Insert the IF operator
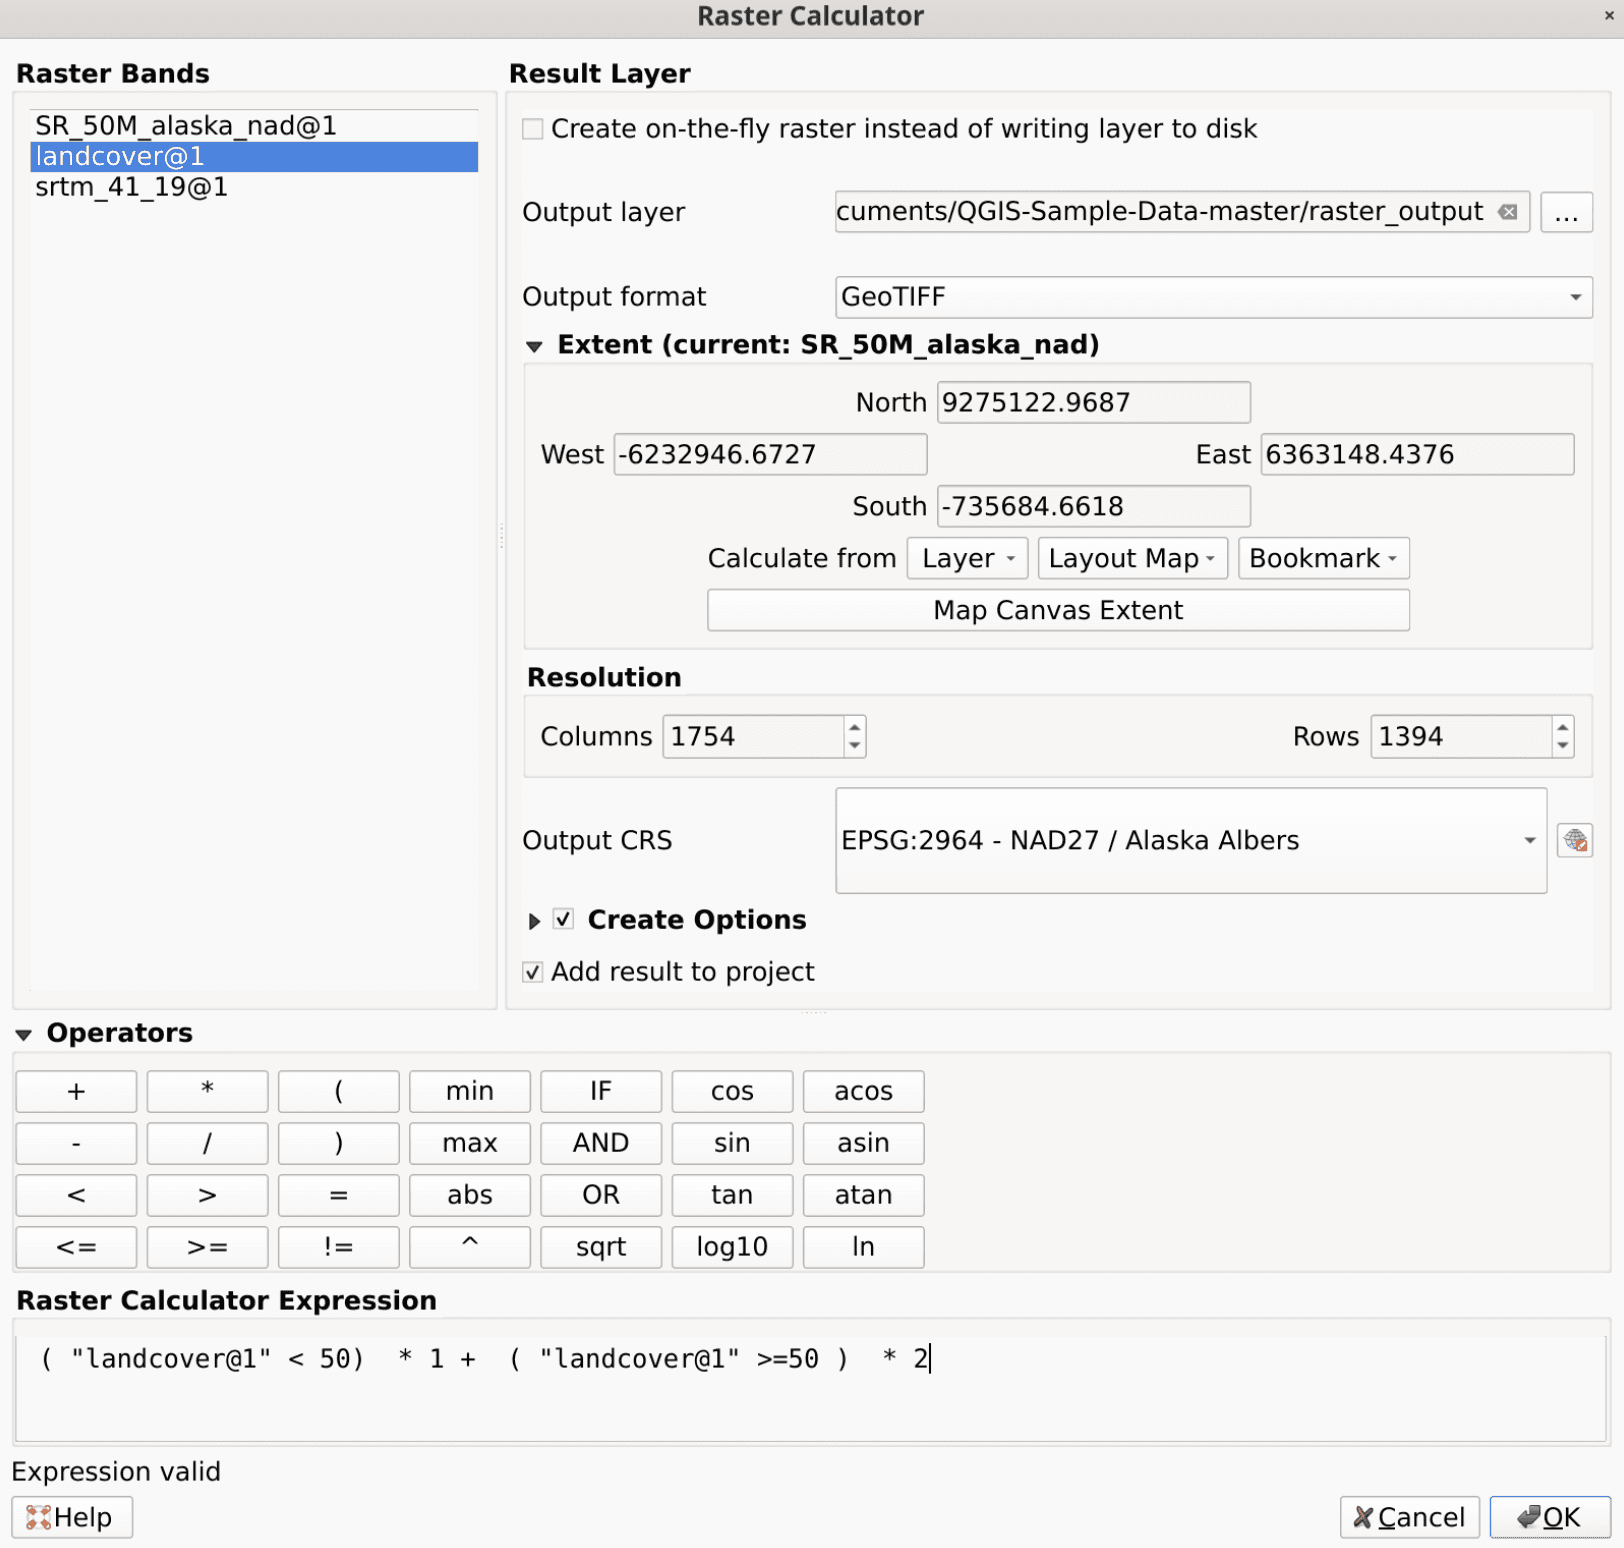Viewport: 1624px width, 1548px height. (x=601, y=1091)
